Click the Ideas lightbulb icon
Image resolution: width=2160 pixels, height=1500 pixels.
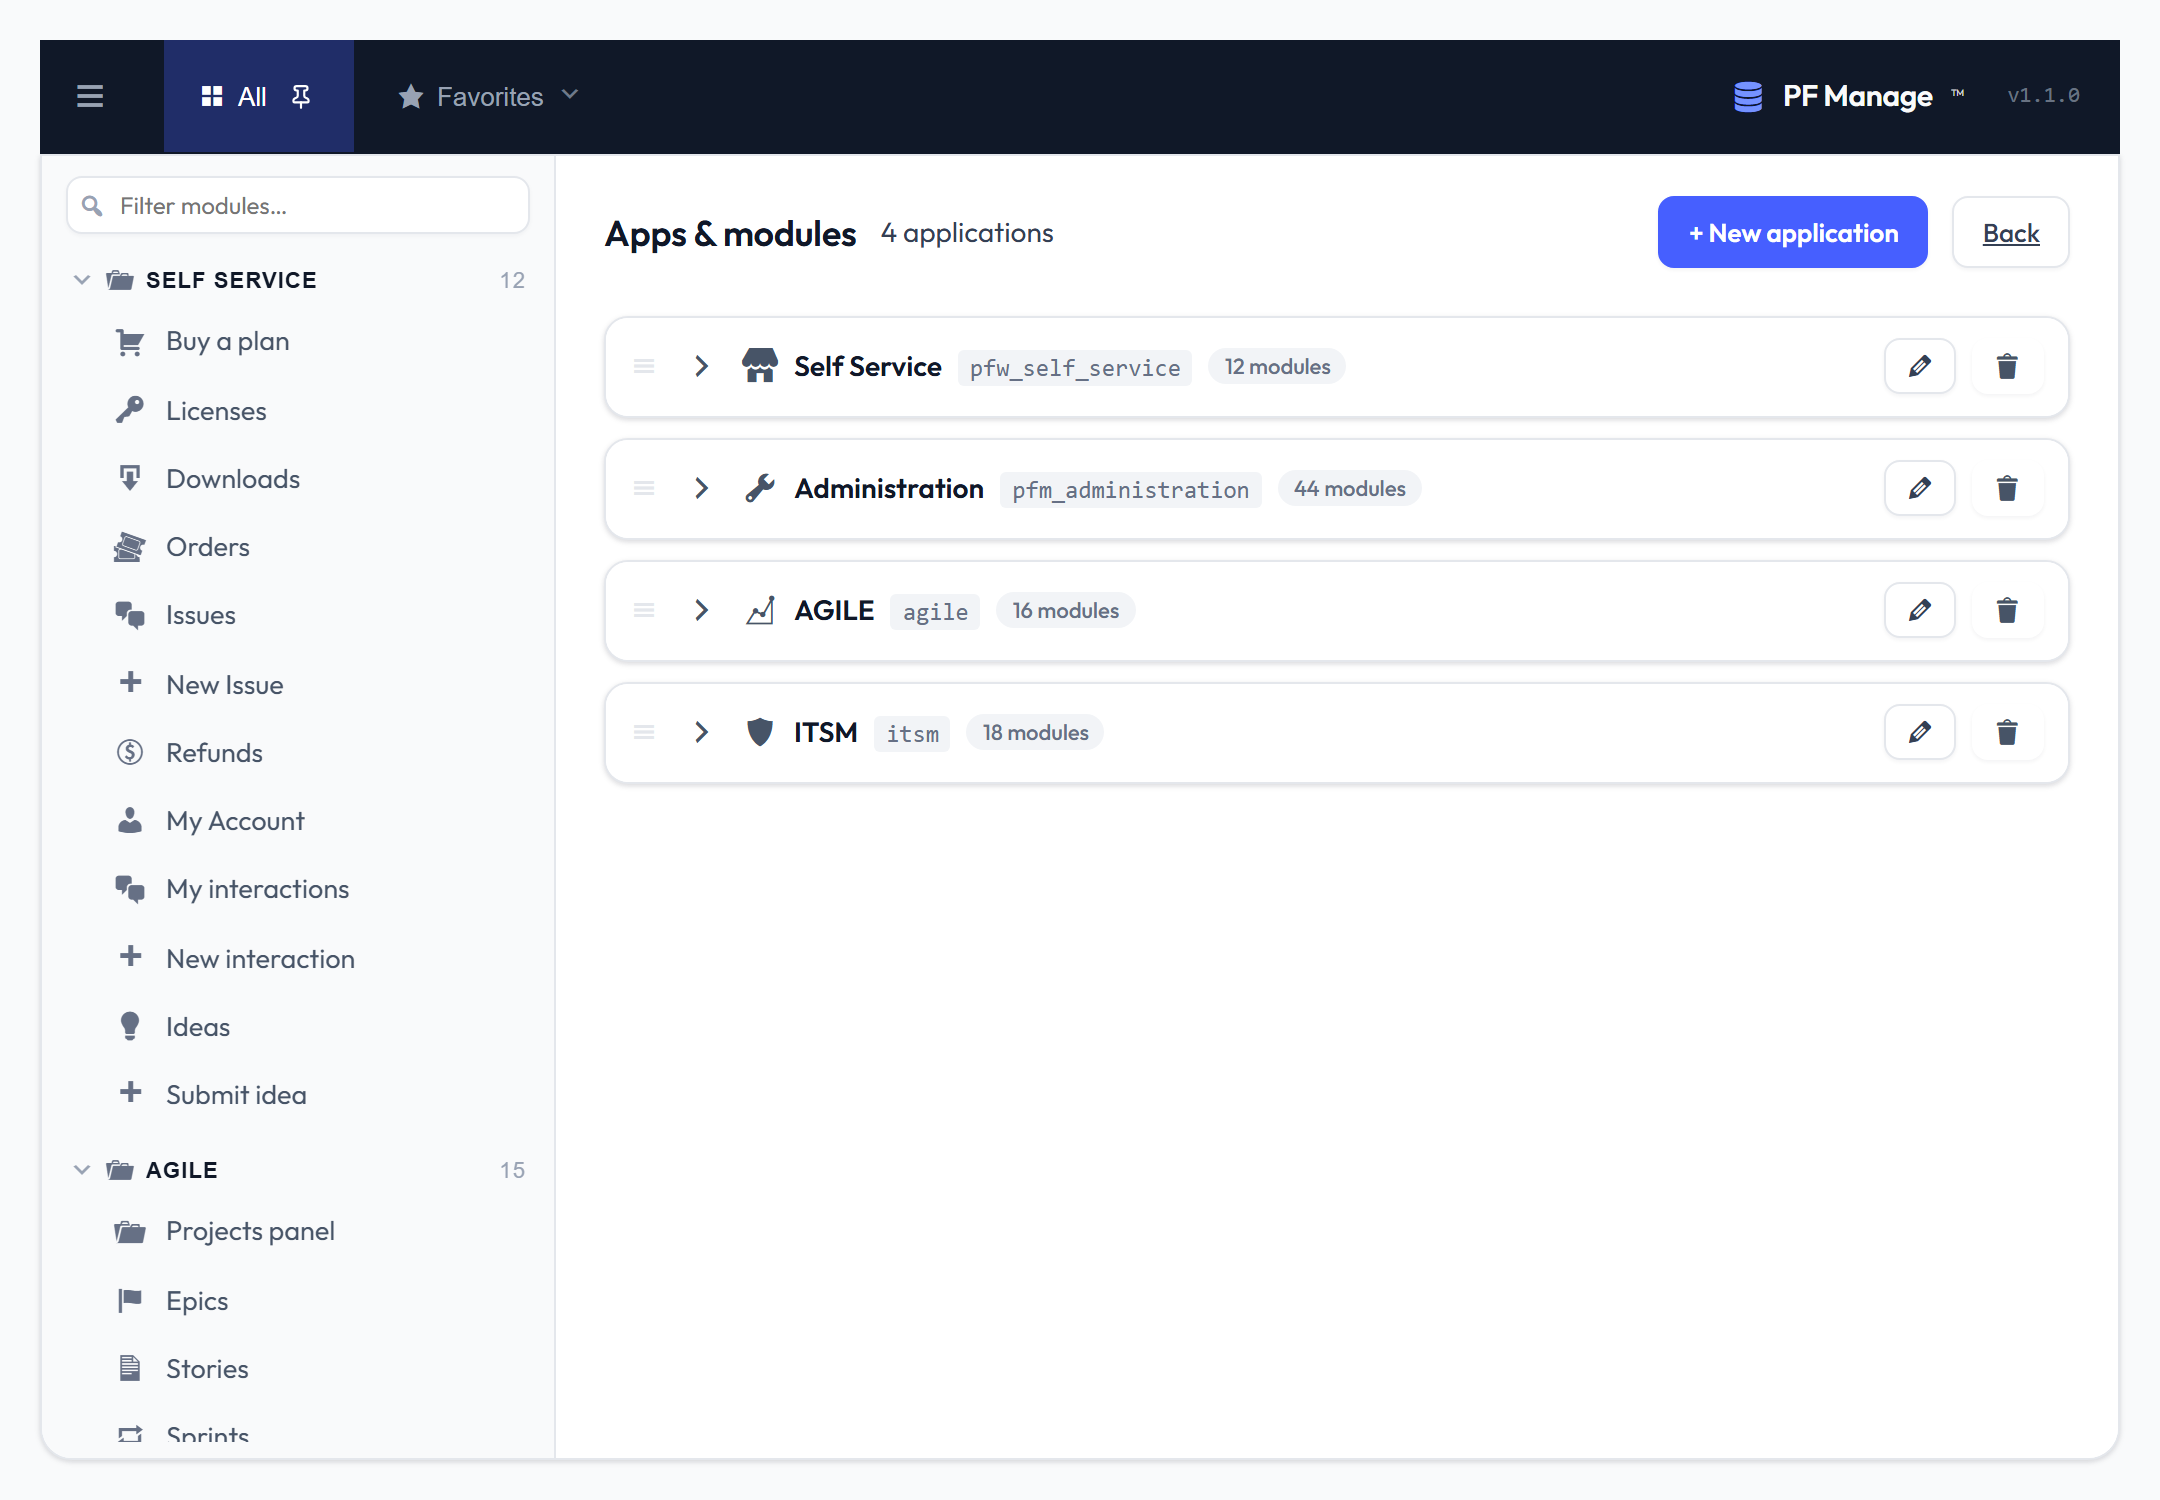[130, 1026]
